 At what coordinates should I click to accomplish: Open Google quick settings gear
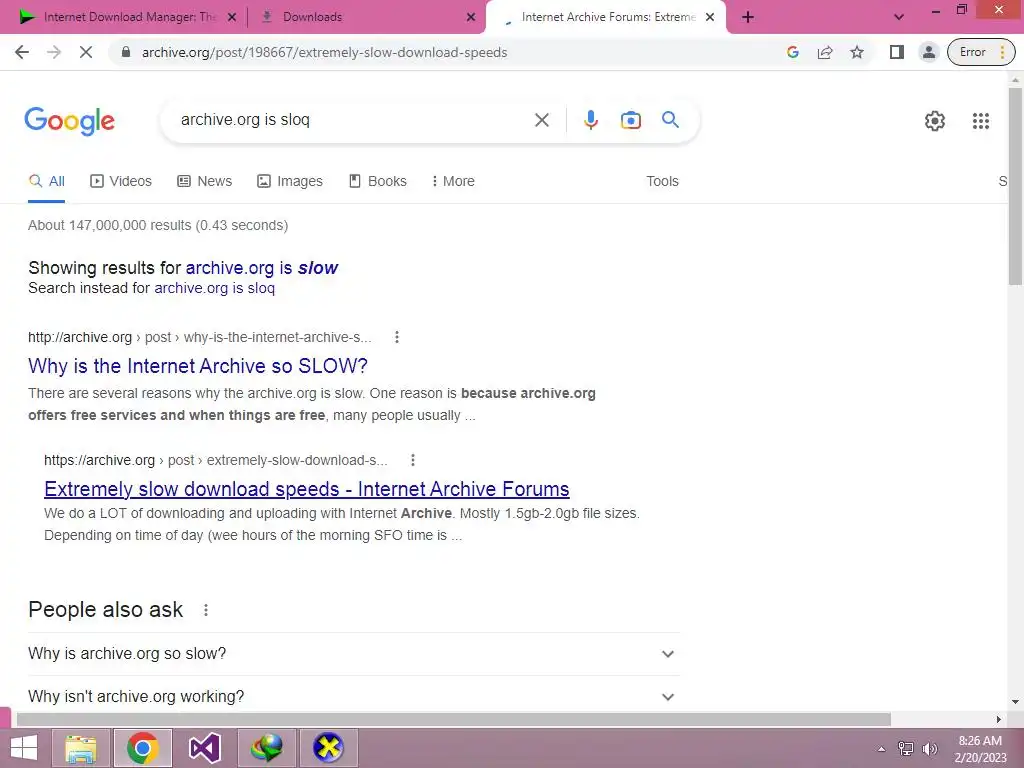(x=935, y=121)
